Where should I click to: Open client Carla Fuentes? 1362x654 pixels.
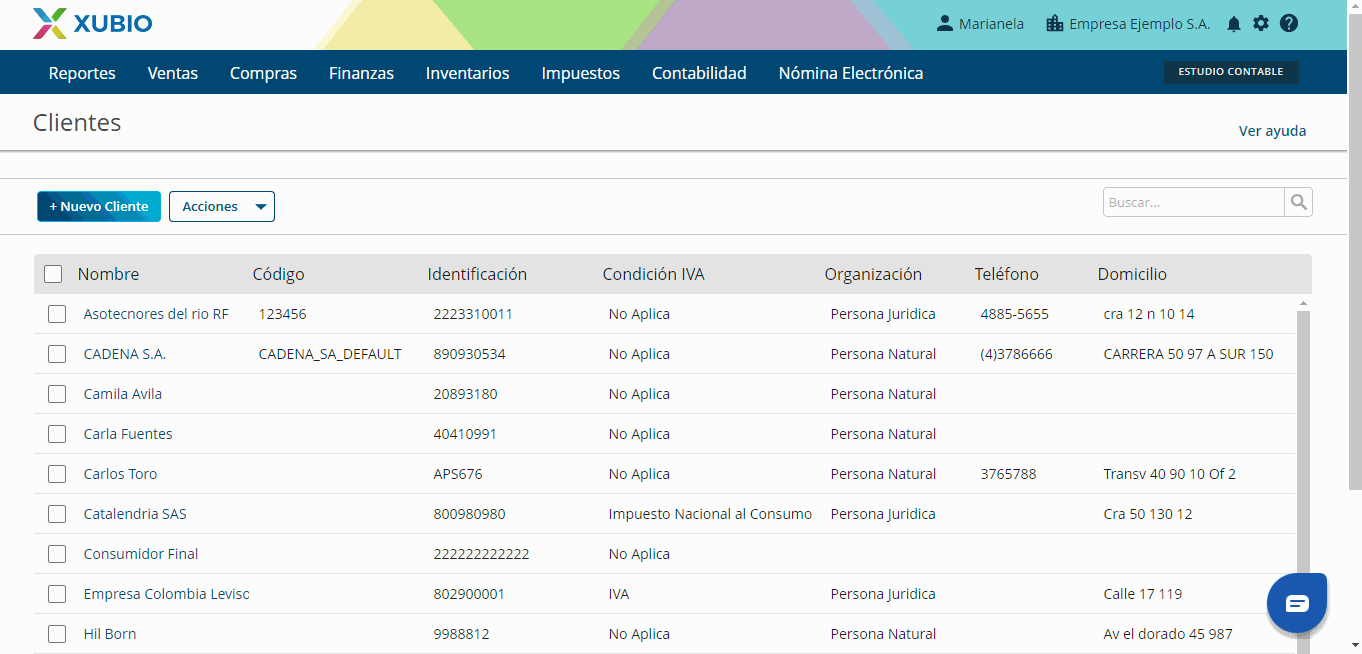tap(128, 434)
